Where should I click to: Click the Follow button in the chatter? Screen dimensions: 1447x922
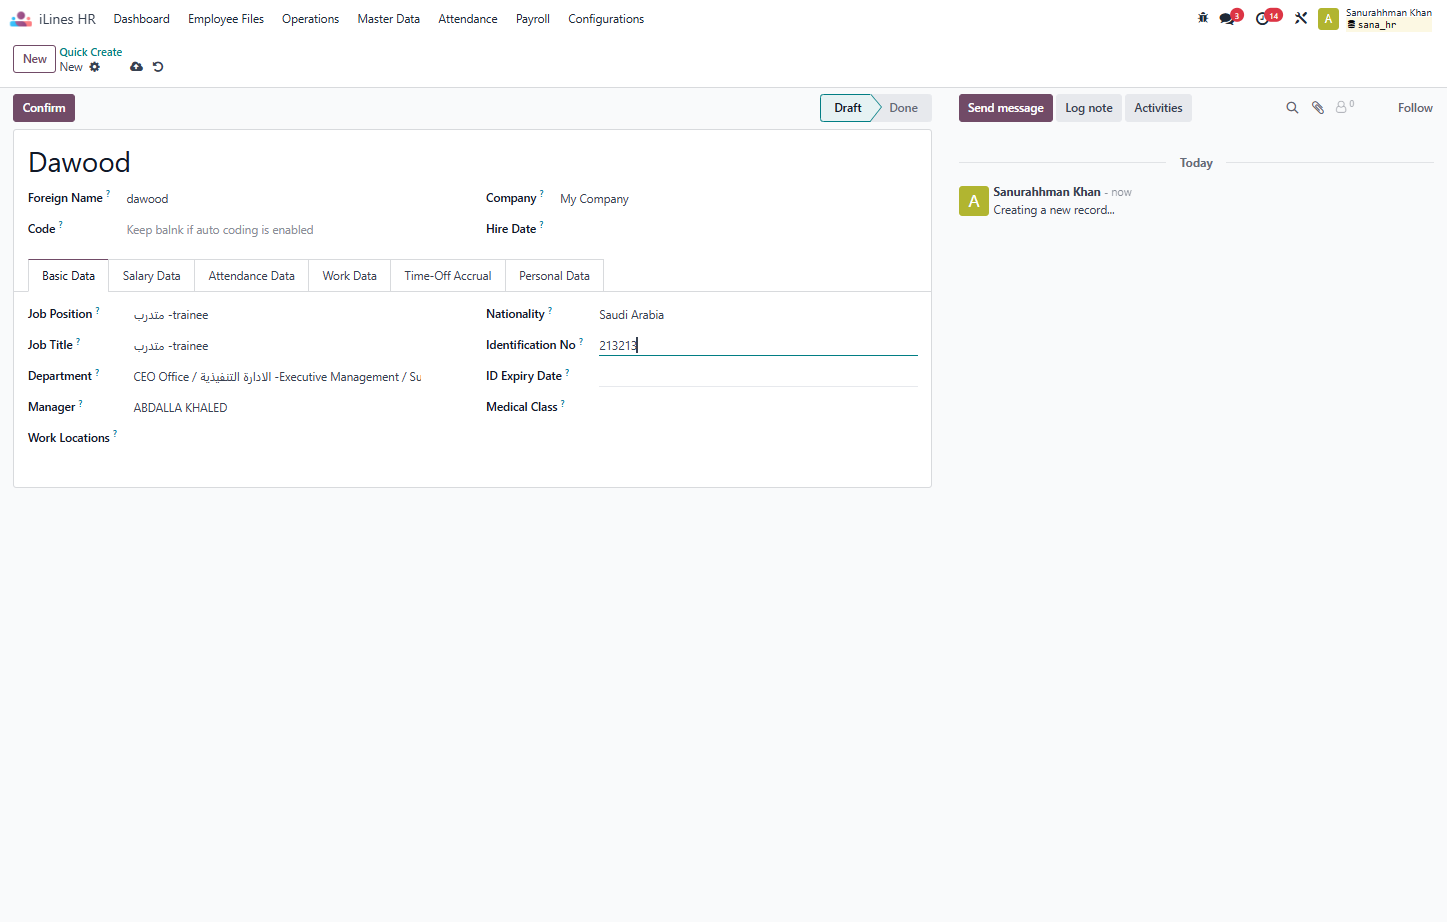pyautogui.click(x=1415, y=108)
